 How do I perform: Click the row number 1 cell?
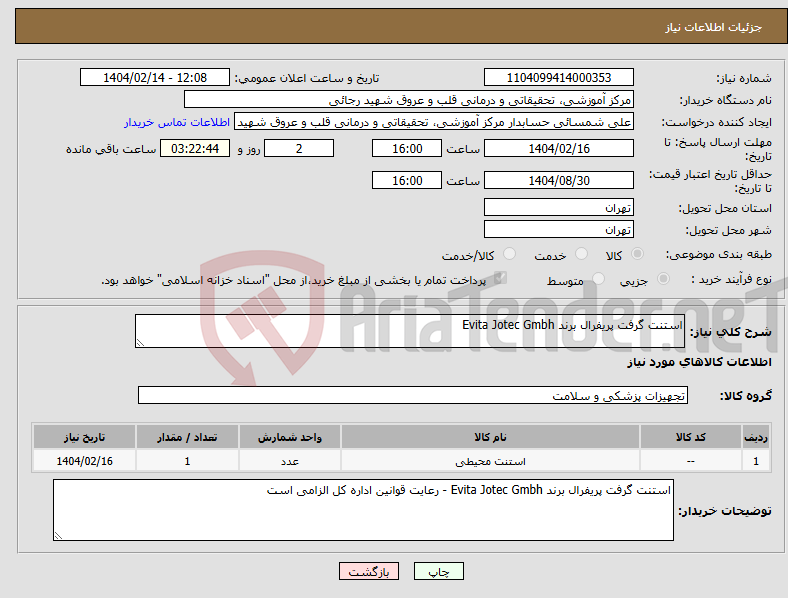point(756,461)
